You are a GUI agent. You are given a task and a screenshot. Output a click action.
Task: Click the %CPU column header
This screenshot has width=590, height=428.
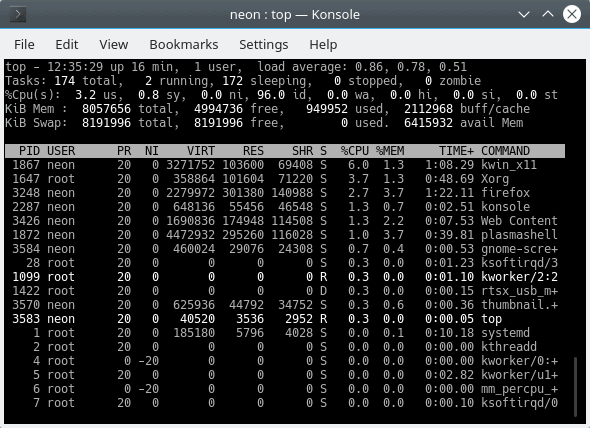coord(354,151)
